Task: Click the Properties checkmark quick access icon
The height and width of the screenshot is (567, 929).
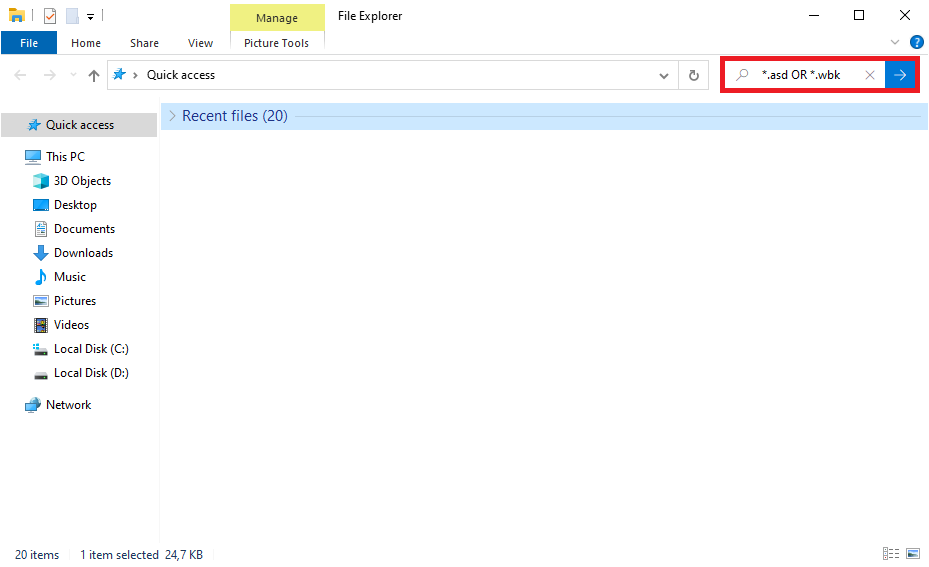Action: (50, 15)
